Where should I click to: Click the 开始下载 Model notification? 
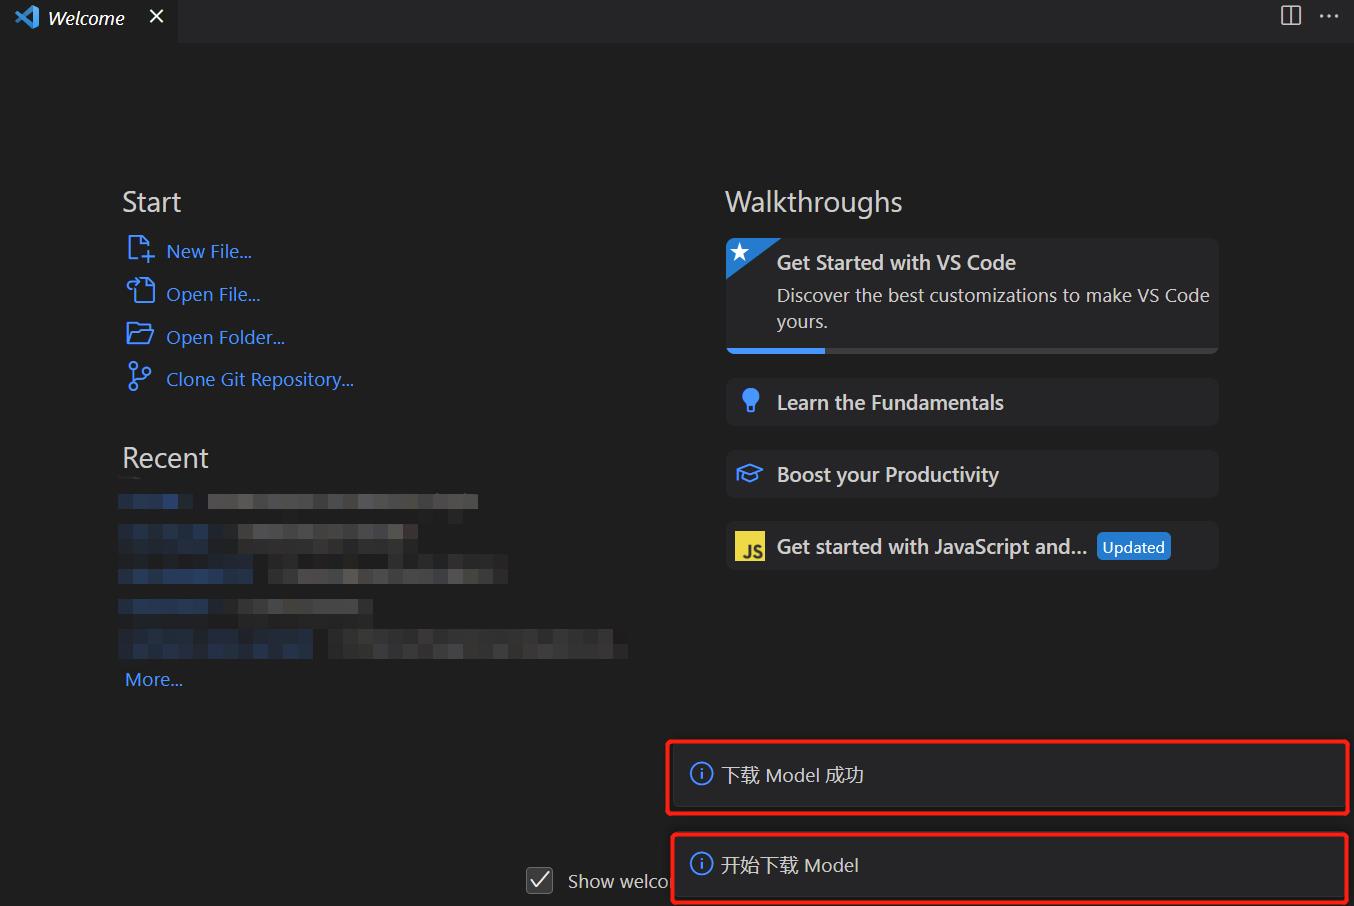pyautogui.click(x=1008, y=866)
